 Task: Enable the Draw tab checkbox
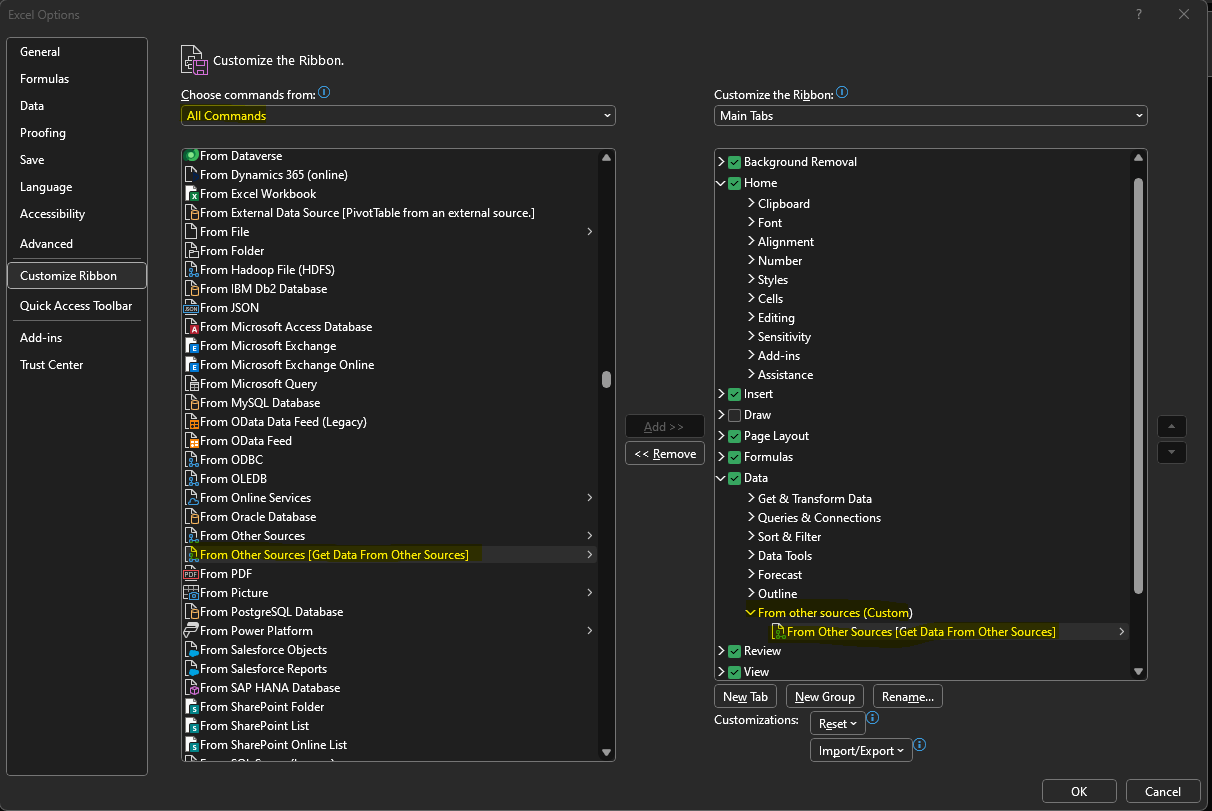pos(735,415)
